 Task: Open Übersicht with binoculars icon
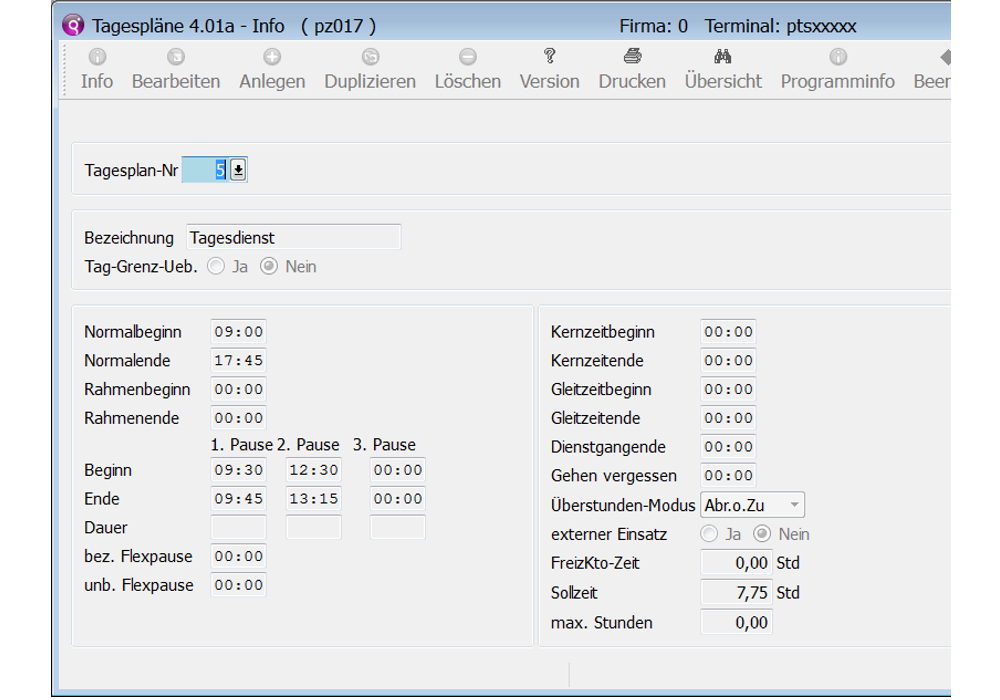coord(723,57)
